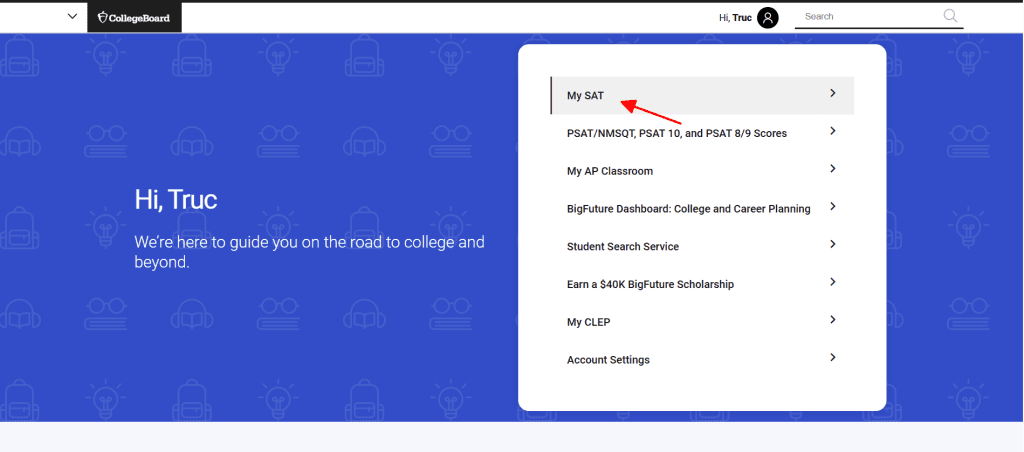
Task: Click the chevron arrow on My SAT row
Action: (x=833, y=93)
